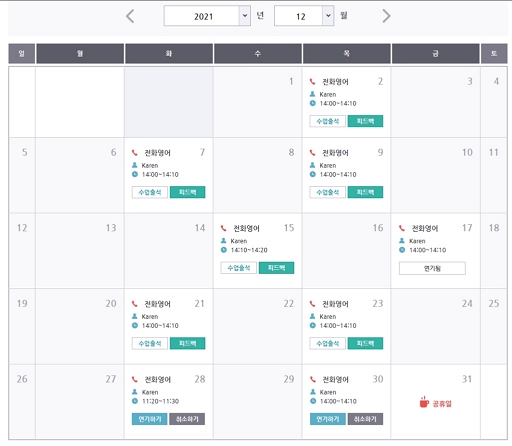Open the 2021 year dropdown

[x=207, y=16]
